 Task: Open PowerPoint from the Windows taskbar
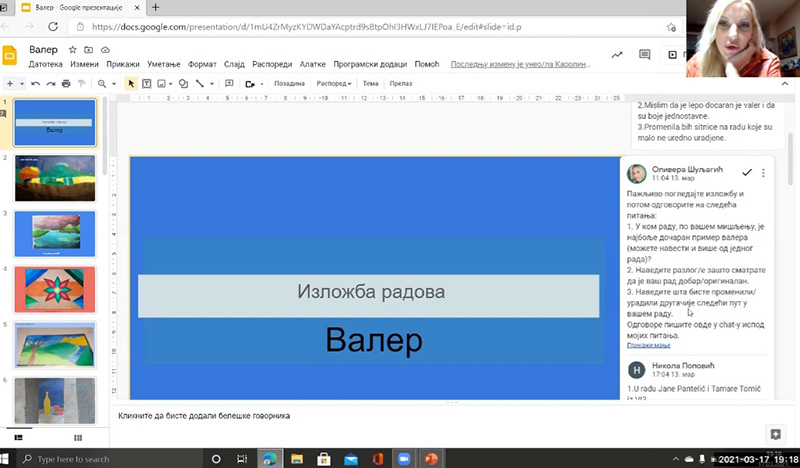pyautogui.click(x=431, y=459)
